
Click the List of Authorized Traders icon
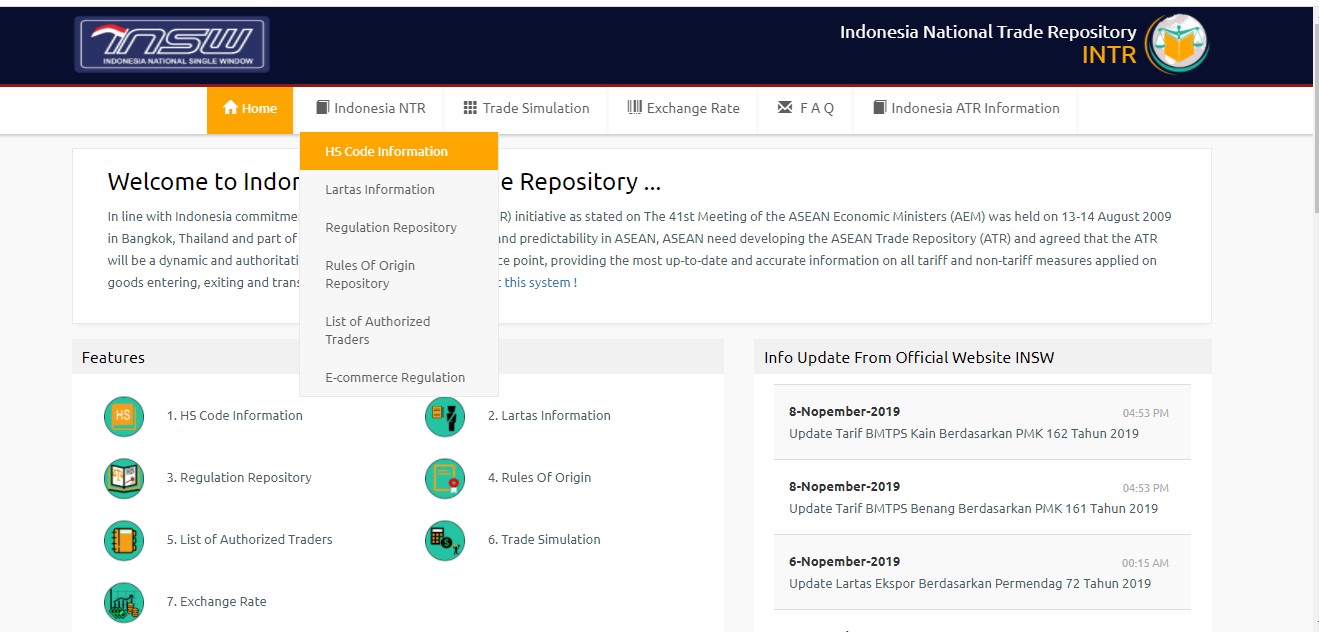pos(124,540)
